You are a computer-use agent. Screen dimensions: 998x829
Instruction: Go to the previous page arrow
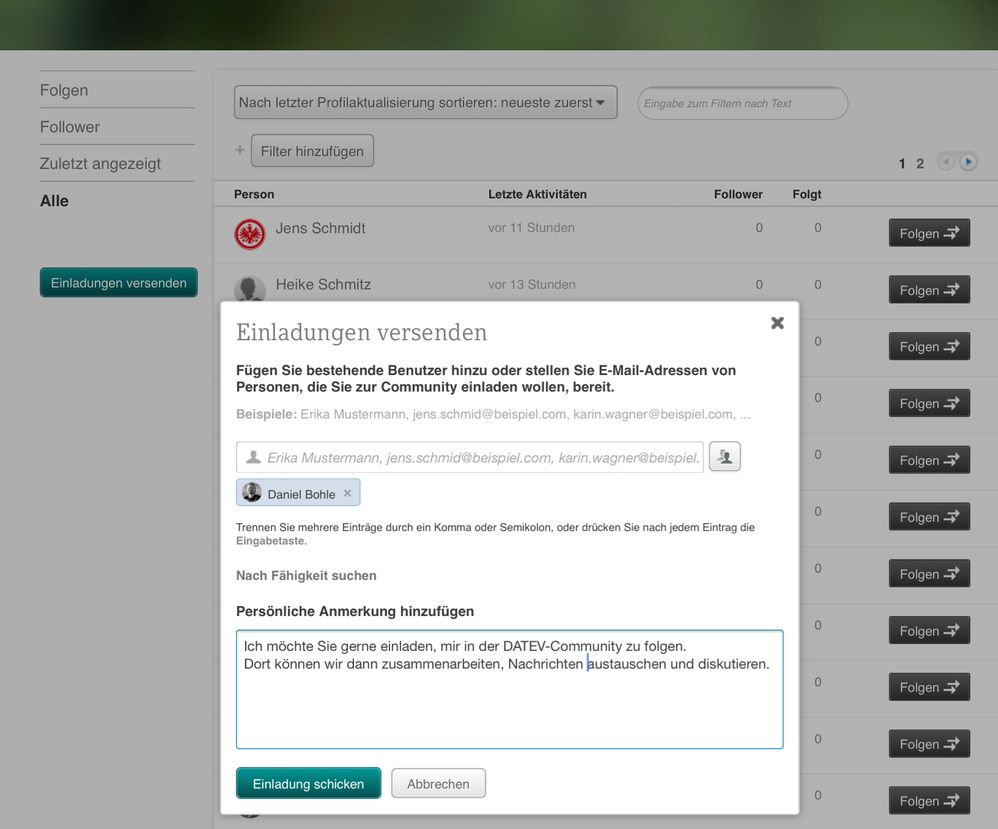[946, 162]
